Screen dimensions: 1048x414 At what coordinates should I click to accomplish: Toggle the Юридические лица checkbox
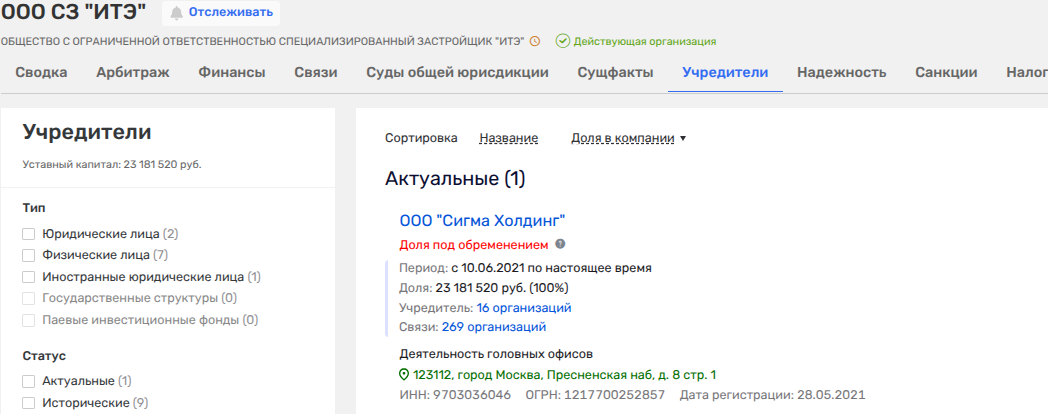[29, 234]
